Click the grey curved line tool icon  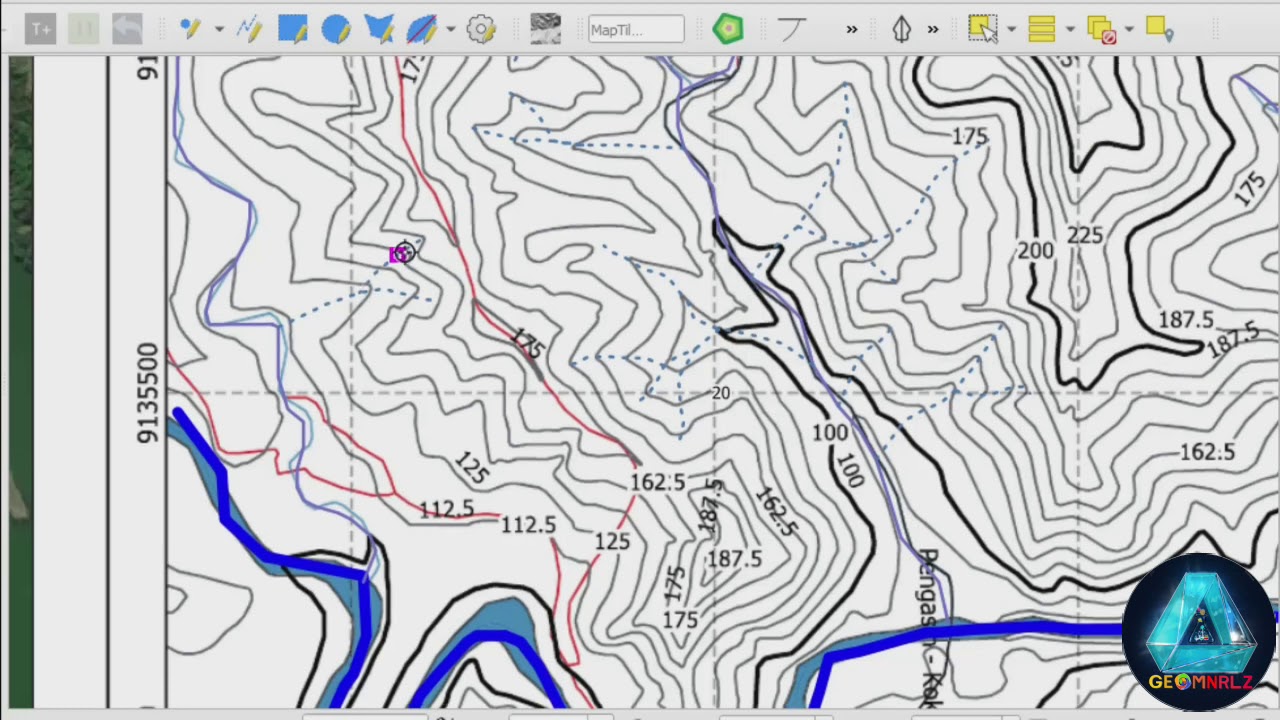pos(791,30)
